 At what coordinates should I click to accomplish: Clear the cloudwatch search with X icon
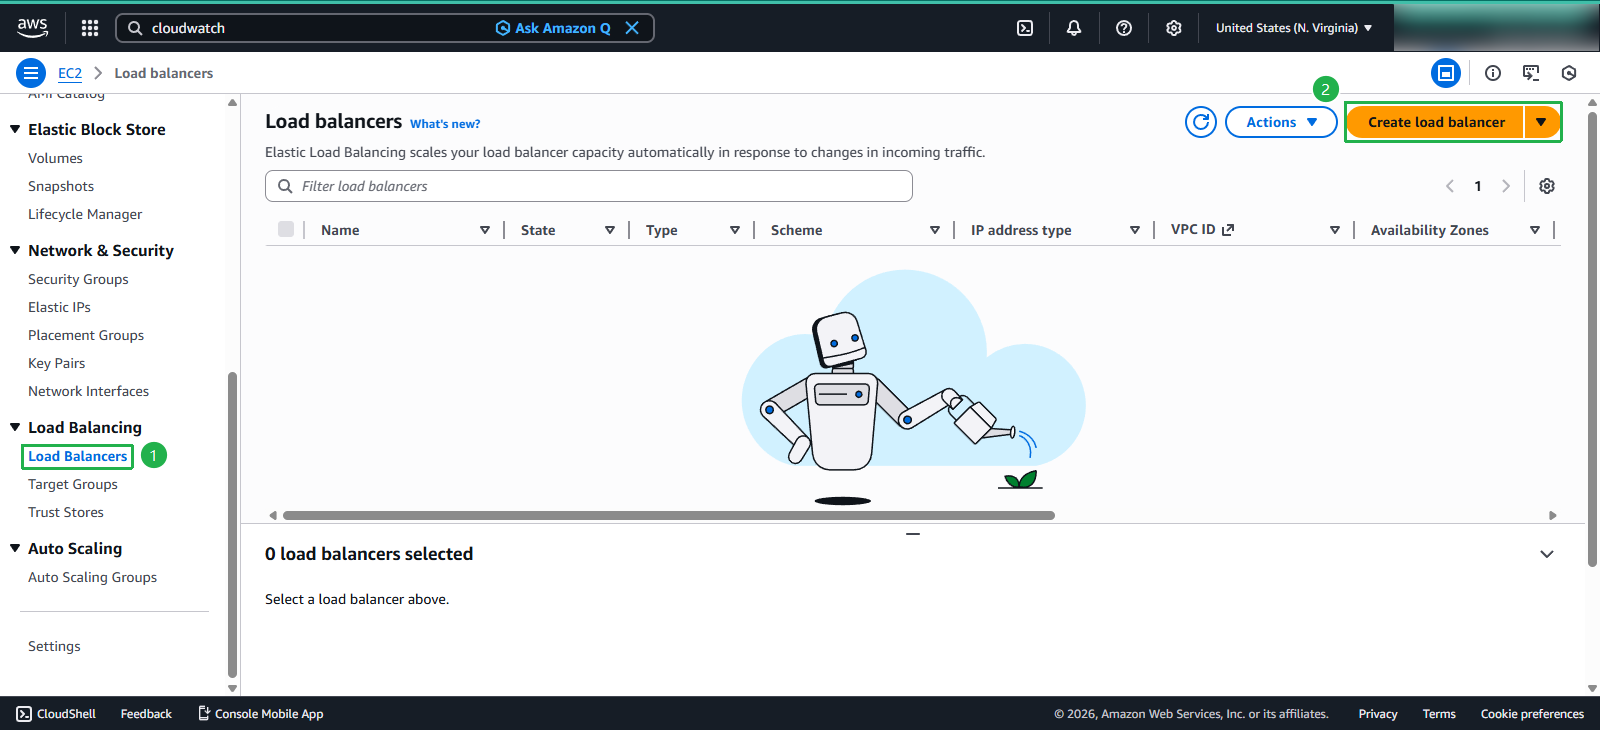632,28
